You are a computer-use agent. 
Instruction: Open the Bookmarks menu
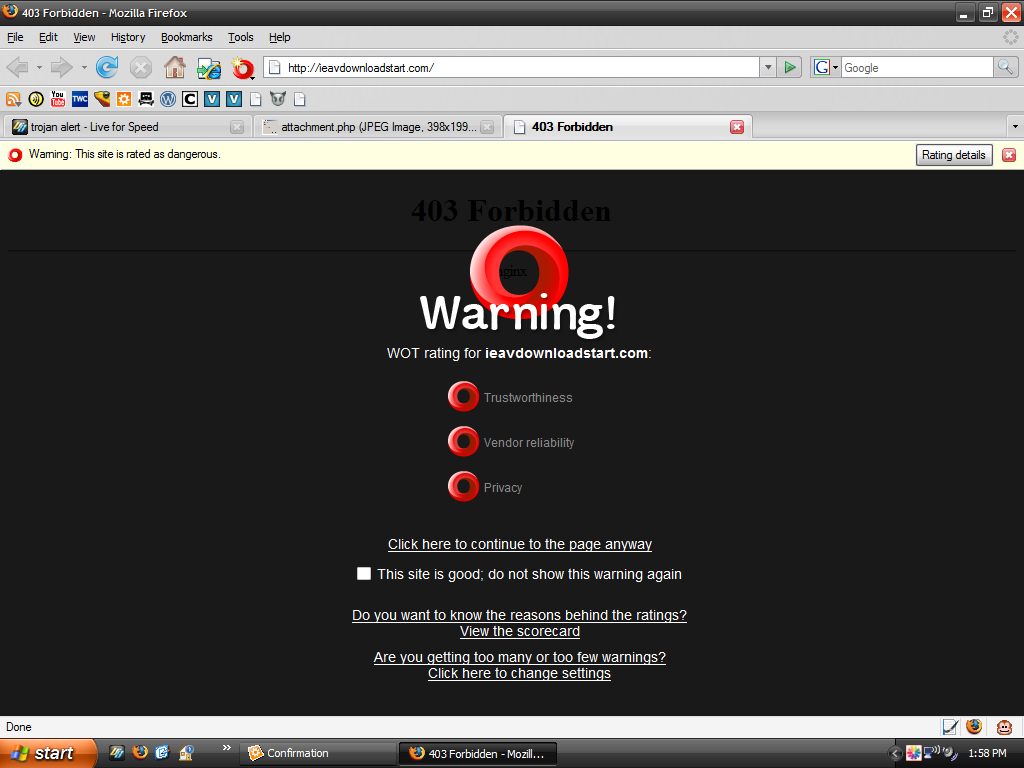coord(187,37)
